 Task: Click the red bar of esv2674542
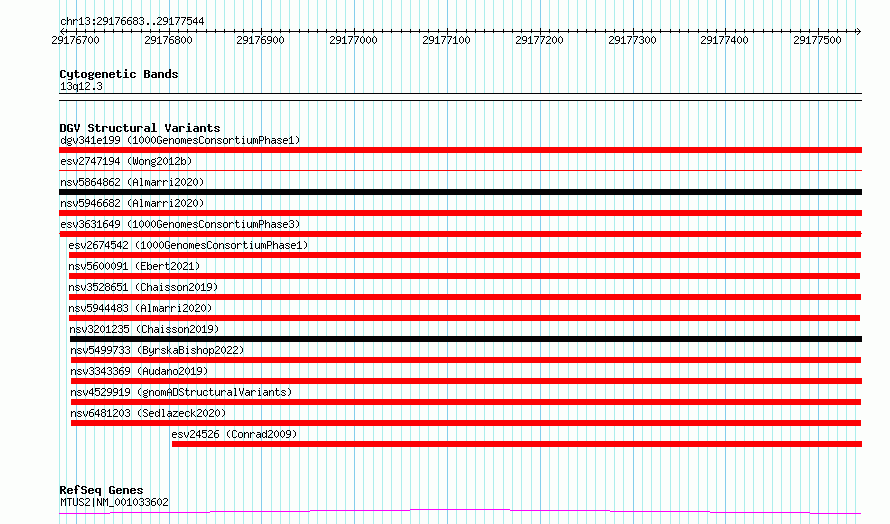click(464, 255)
